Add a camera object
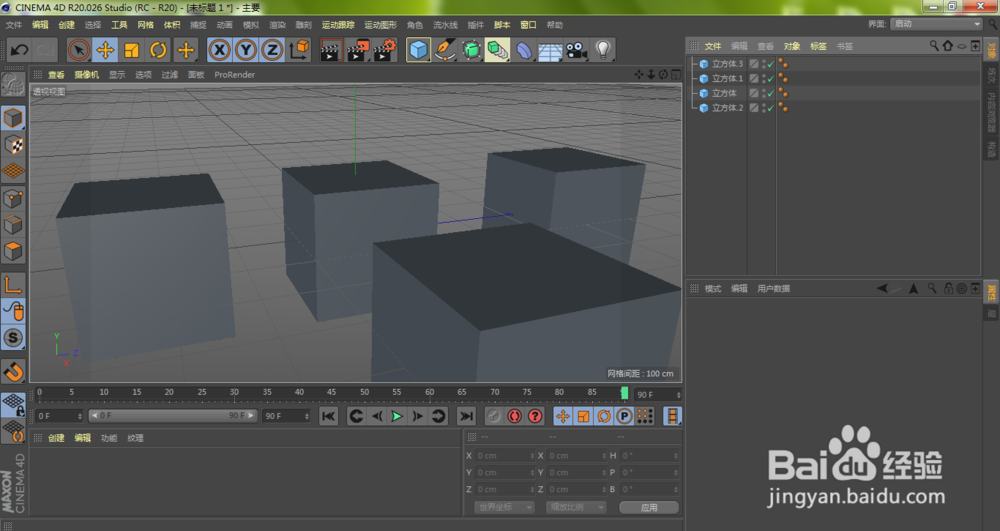Viewport: 1000px width, 531px height. coord(577,50)
